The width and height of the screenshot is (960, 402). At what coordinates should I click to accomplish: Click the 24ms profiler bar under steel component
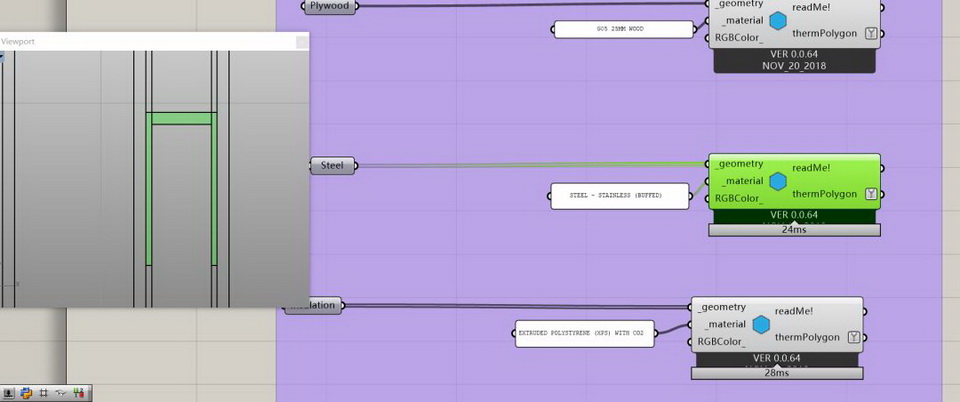pyautogui.click(x=794, y=230)
